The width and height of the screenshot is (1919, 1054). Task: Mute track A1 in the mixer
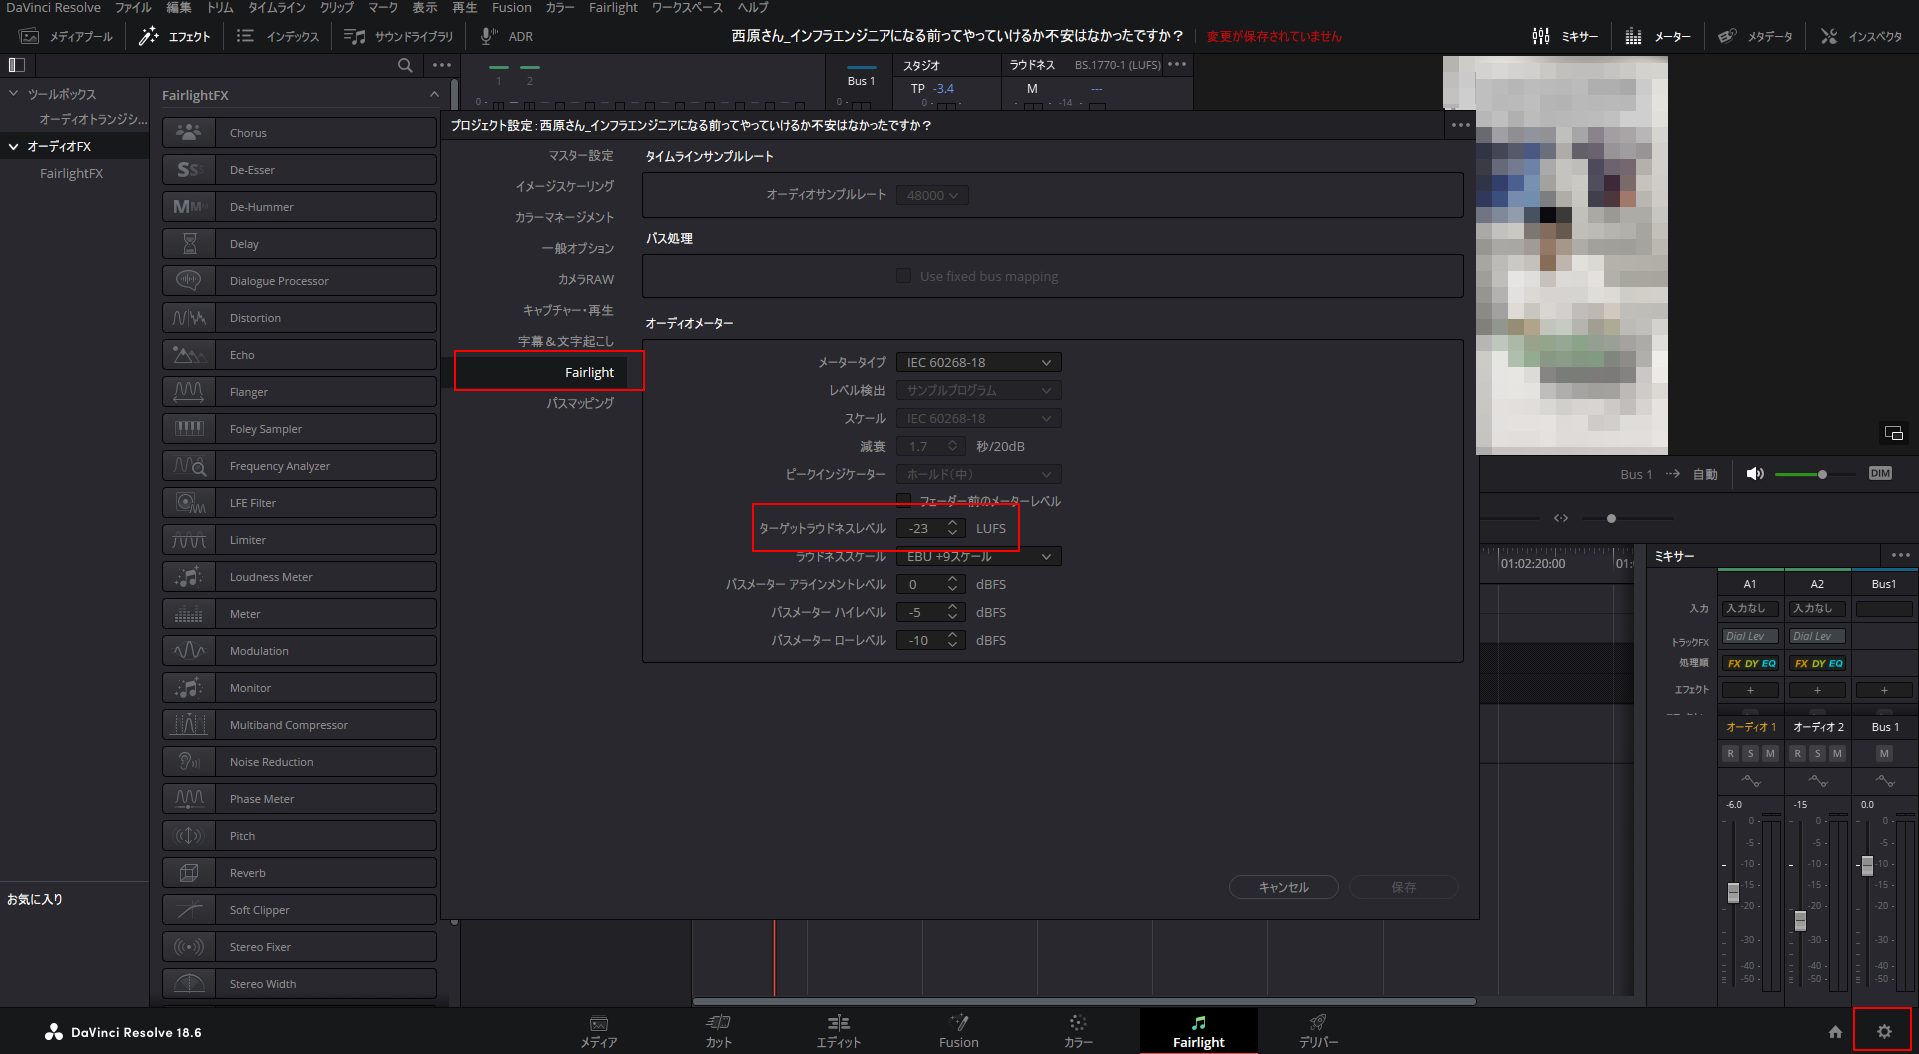[x=1770, y=754]
